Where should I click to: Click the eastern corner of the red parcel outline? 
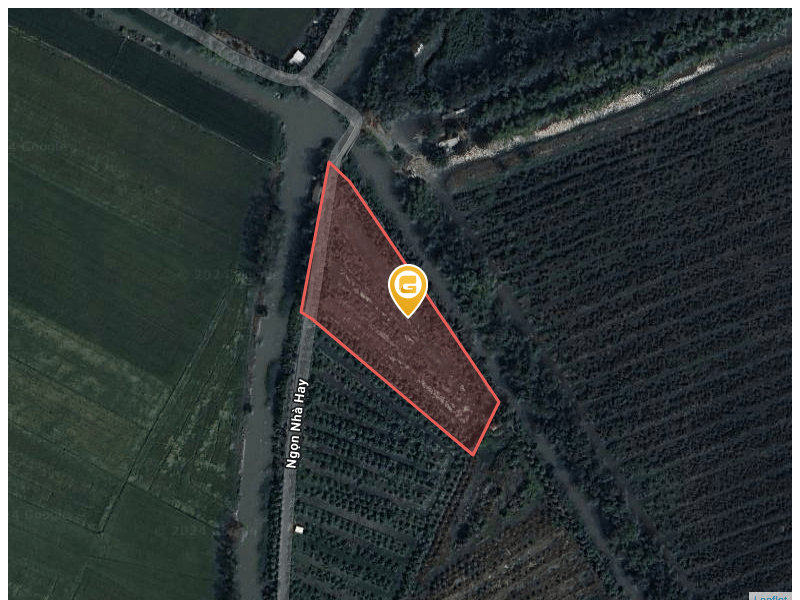[x=499, y=402]
